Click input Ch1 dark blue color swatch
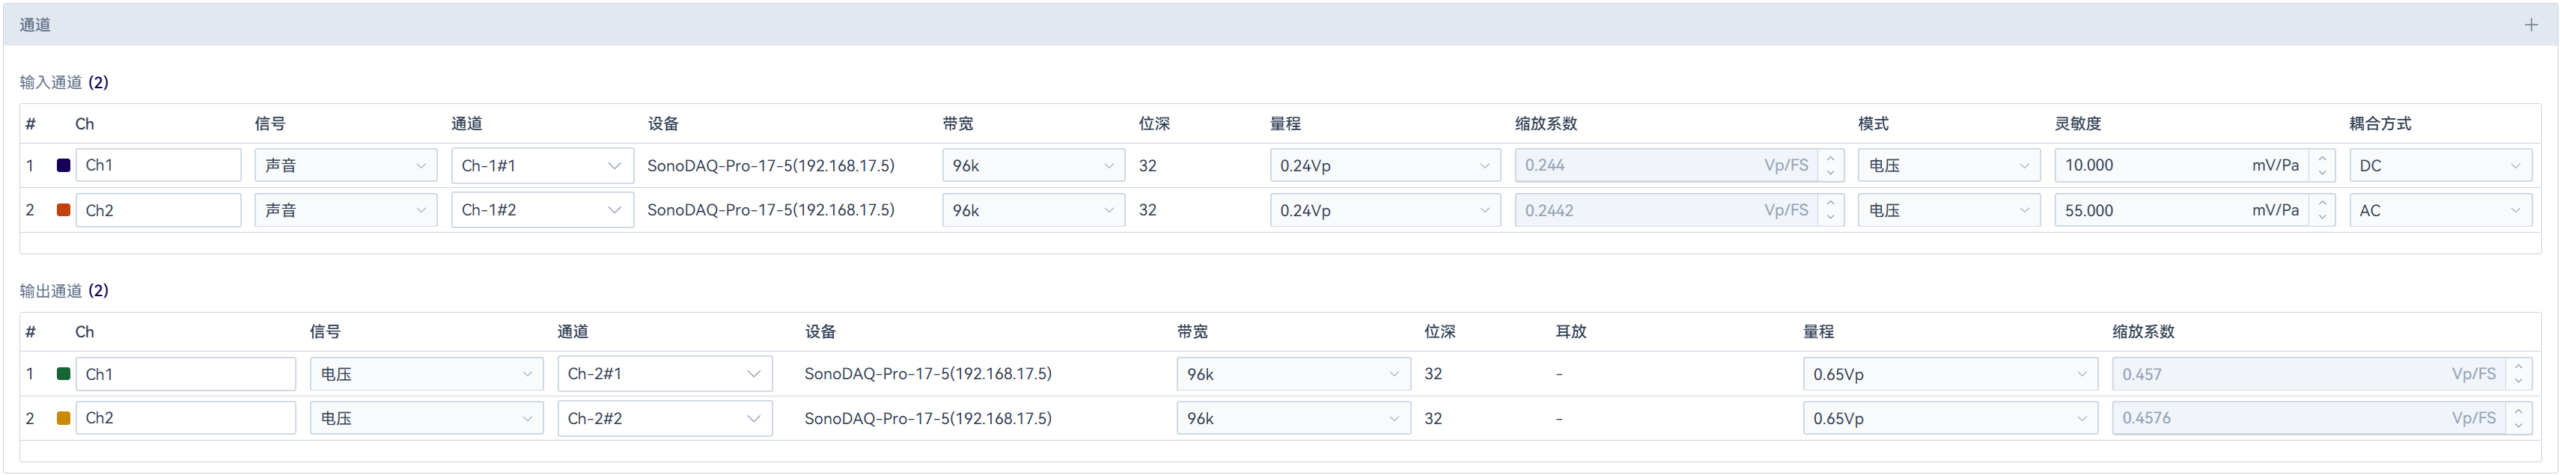The image size is (2560, 475). coord(63,166)
